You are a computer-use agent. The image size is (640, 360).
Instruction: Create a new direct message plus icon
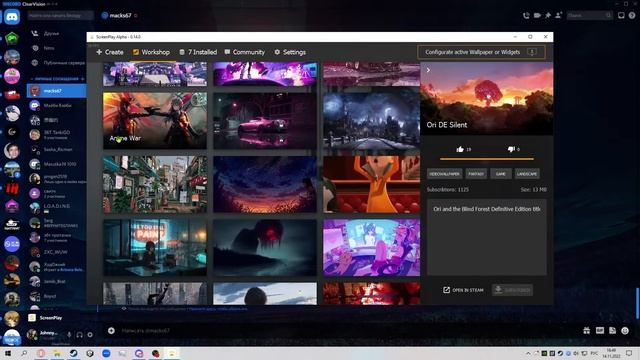pyautogui.click(x=82, y=78)
